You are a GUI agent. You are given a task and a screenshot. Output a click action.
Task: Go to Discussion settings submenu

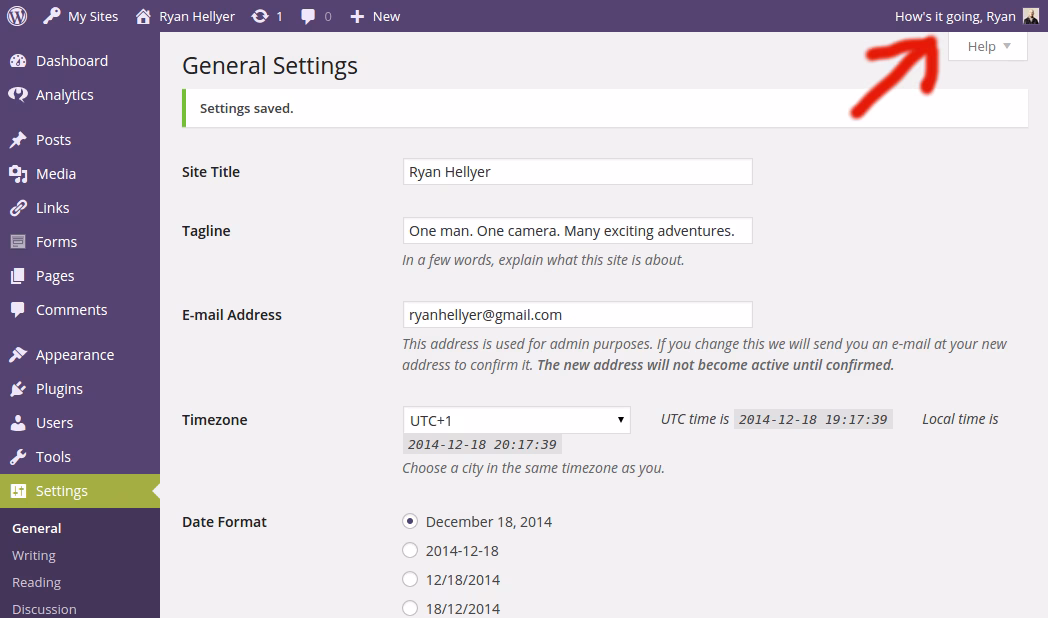[44, 609]
